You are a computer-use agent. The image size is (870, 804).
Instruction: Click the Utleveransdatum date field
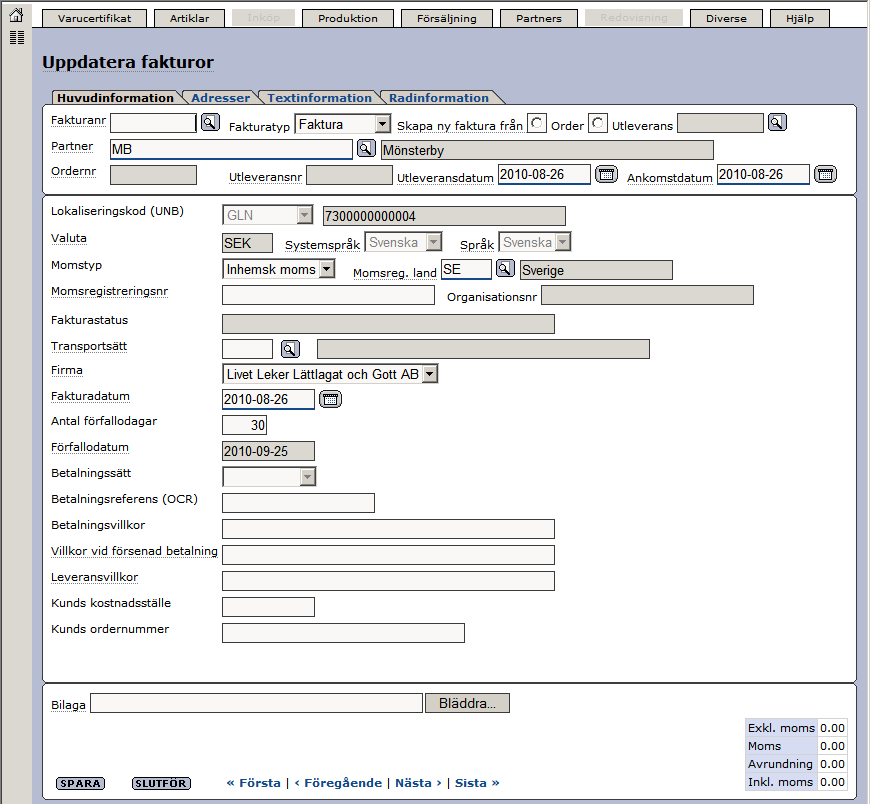pyautogui.click(x=544, y=174)
